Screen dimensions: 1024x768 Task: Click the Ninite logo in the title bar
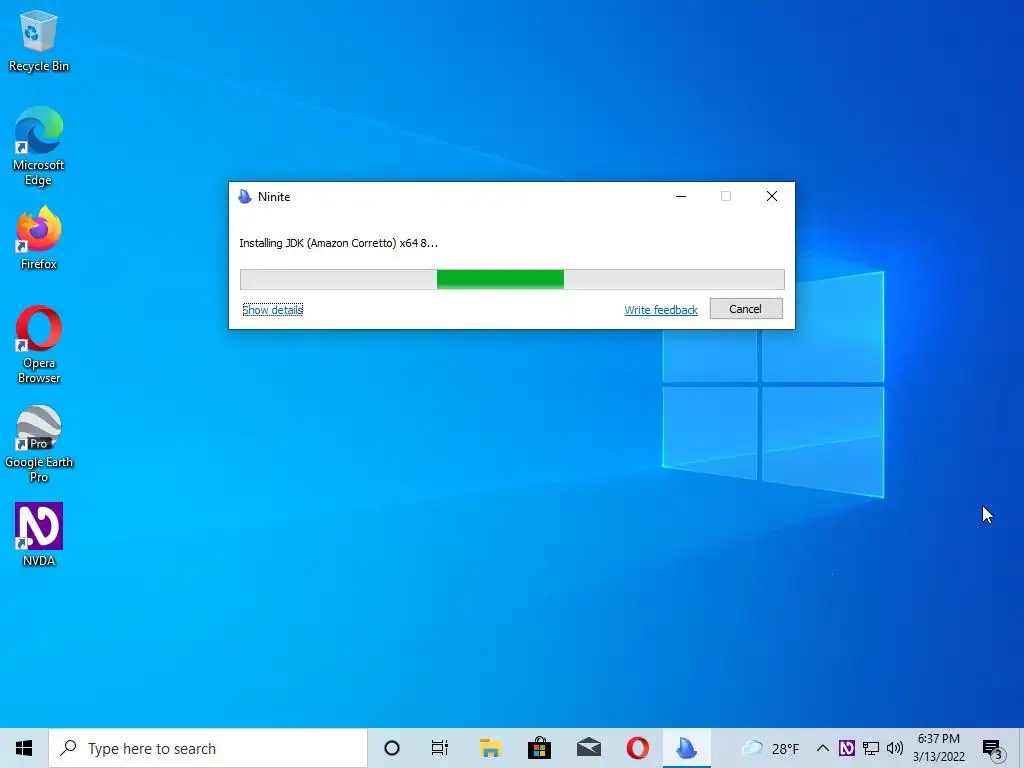pos(245,197)
